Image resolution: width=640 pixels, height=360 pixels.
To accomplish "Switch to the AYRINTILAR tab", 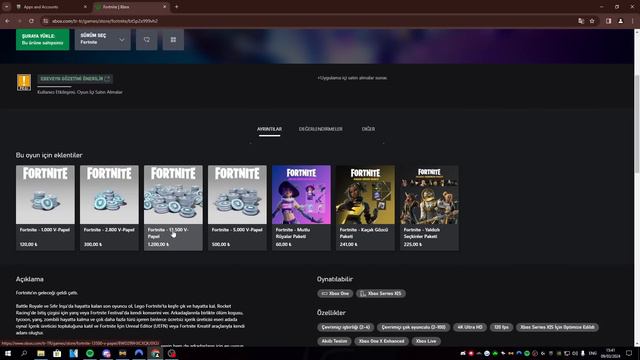I will point(269,129).
